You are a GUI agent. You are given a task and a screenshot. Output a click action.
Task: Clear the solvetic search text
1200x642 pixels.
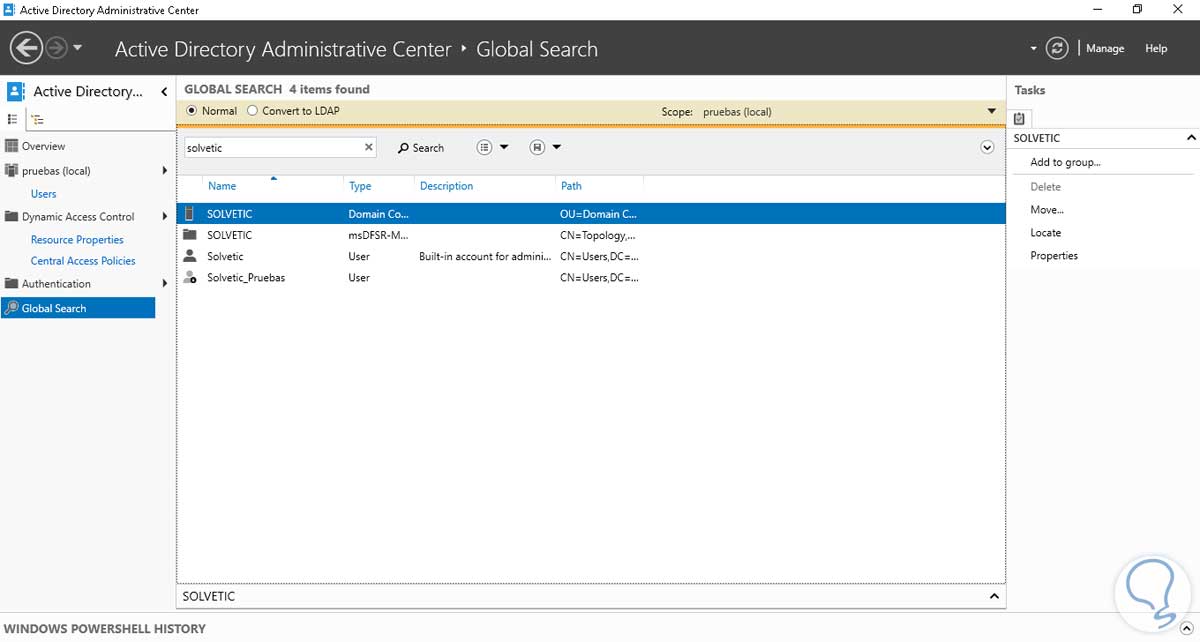tap(368, 147)
